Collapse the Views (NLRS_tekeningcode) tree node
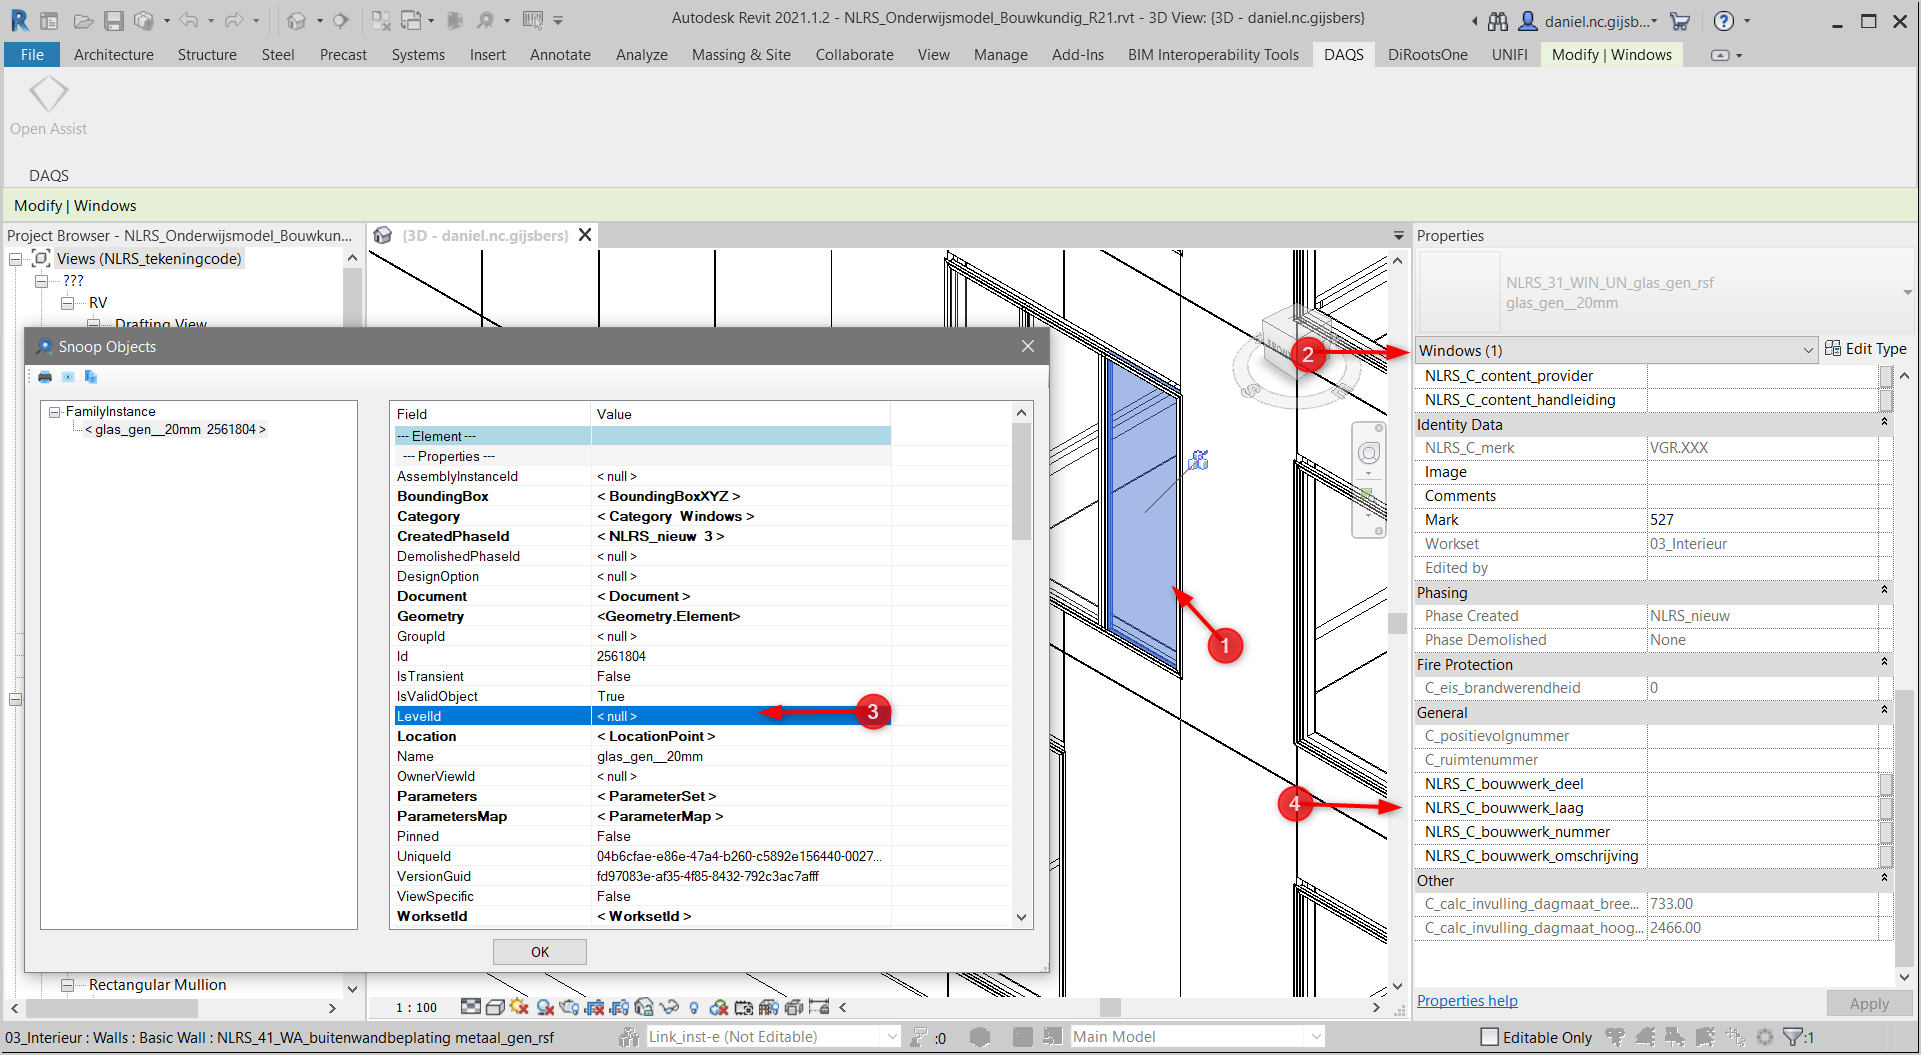The height and width of the screenshot is (1055, 1921). [x=16, y=259]
